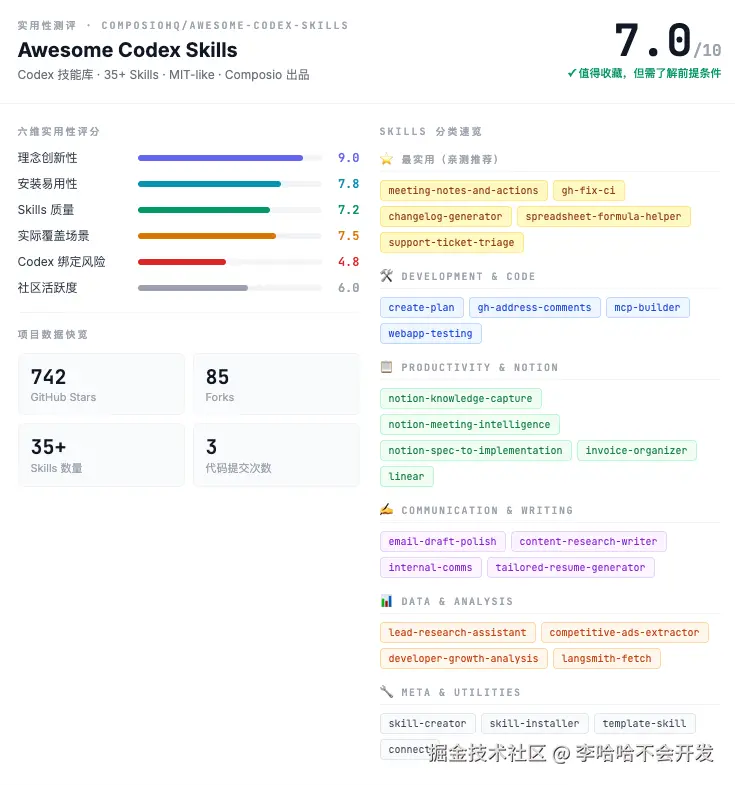Select the gh-fix-ci tag
Image resolution: width=735 pixels, height=785 pixels.
(588, 190)
